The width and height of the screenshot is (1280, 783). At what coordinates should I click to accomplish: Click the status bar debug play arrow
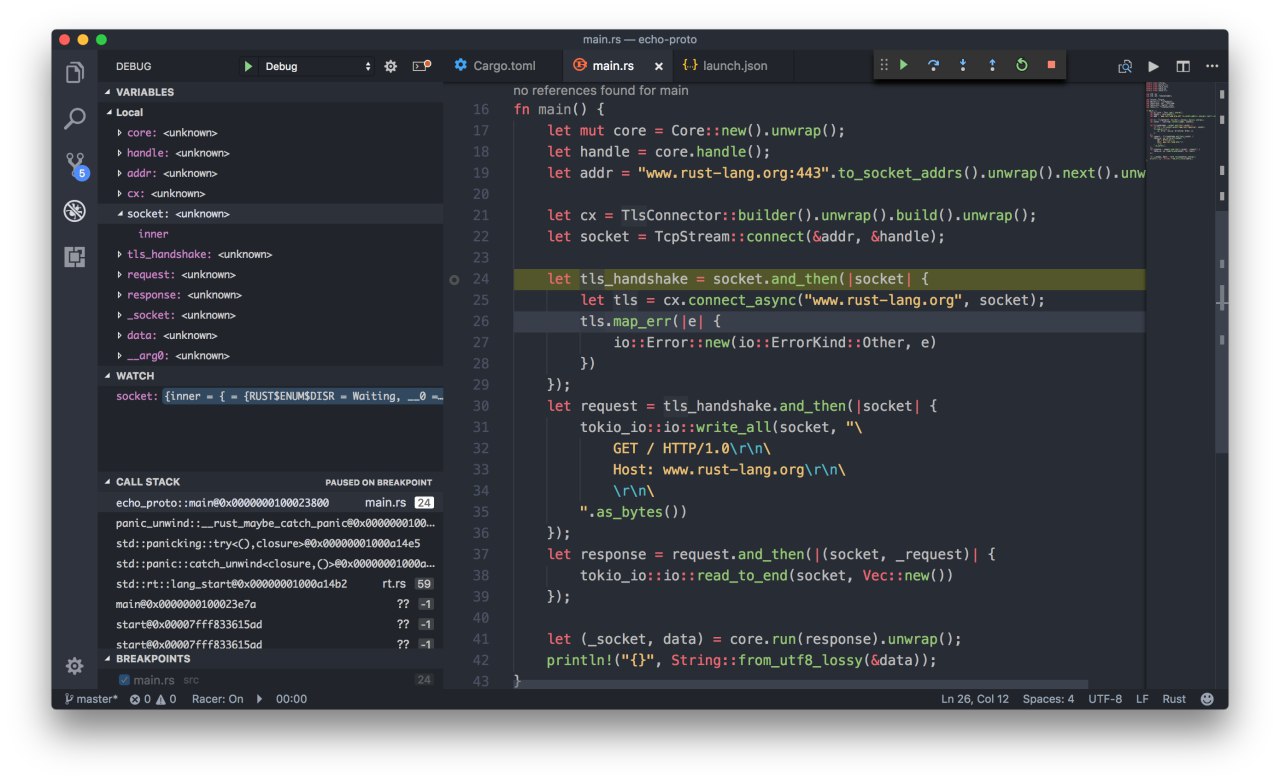(x=259, y=699)
